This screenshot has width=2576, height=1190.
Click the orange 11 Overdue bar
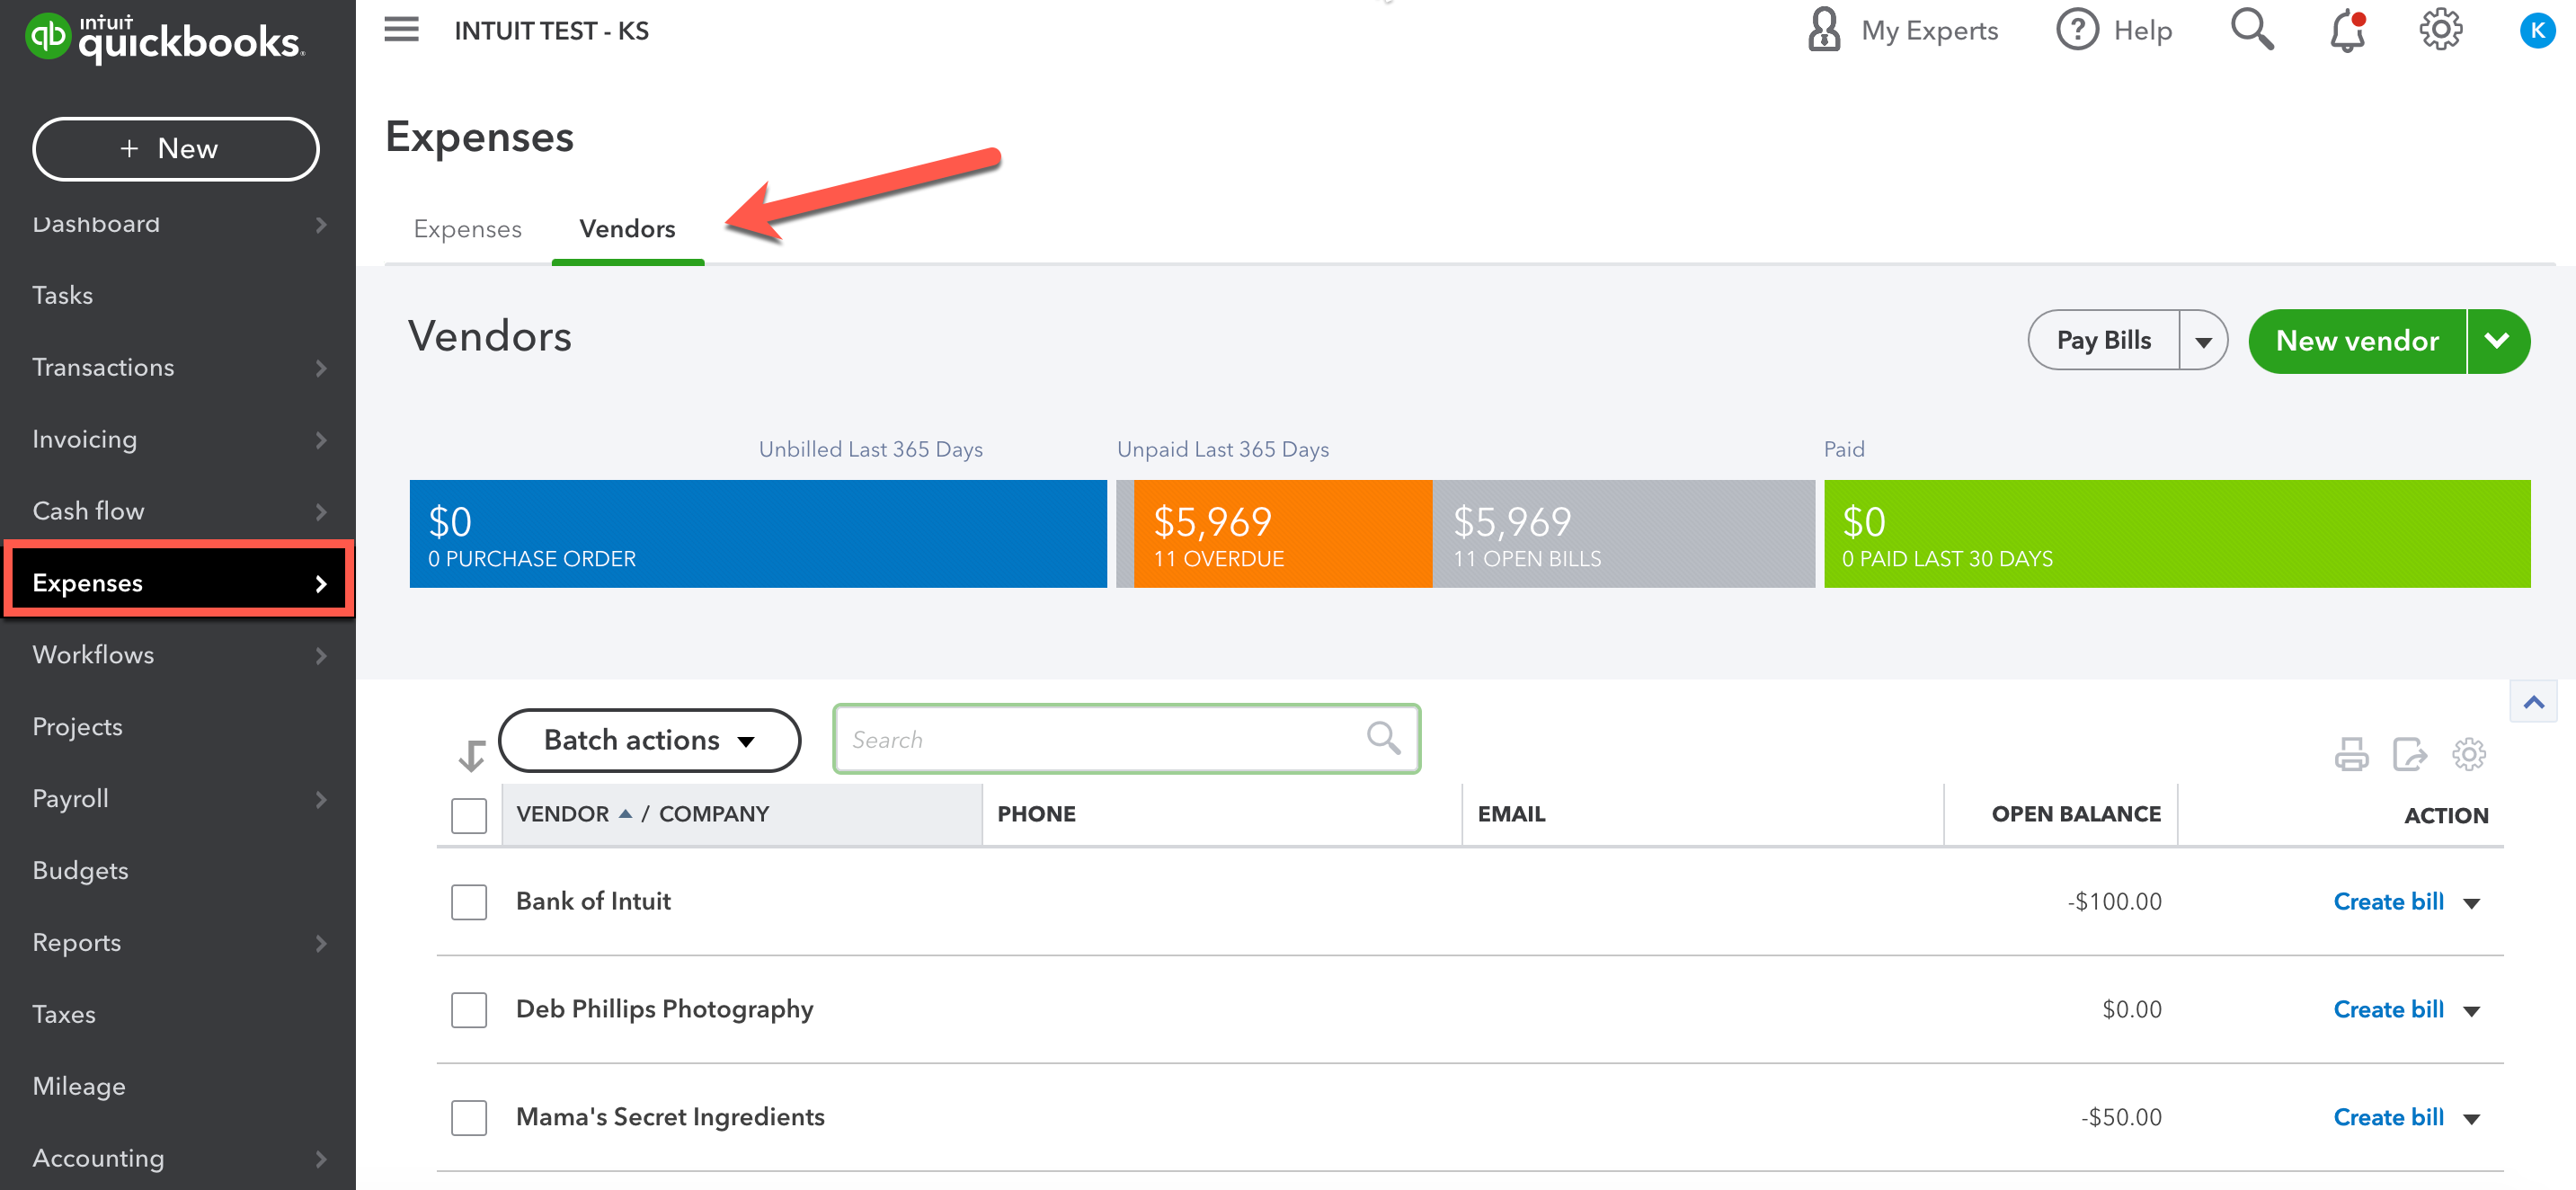pyautogui.click(x=1281, y=534)
